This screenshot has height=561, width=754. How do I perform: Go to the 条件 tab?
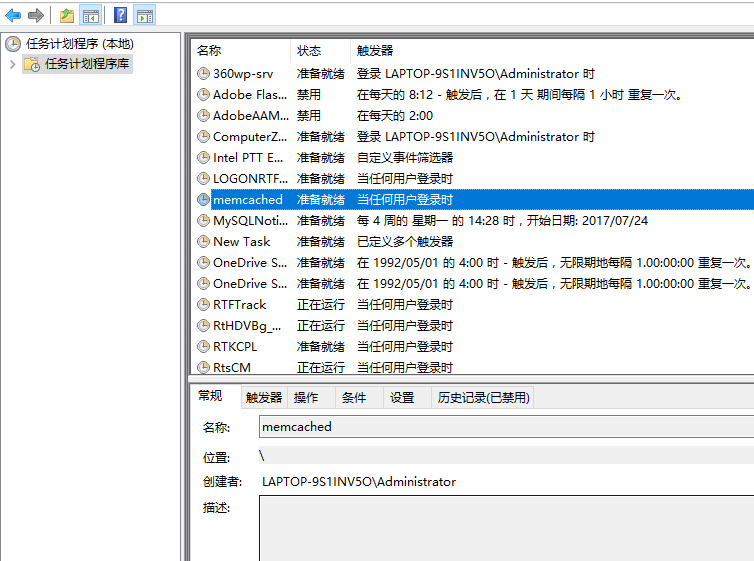coord(354,398)
